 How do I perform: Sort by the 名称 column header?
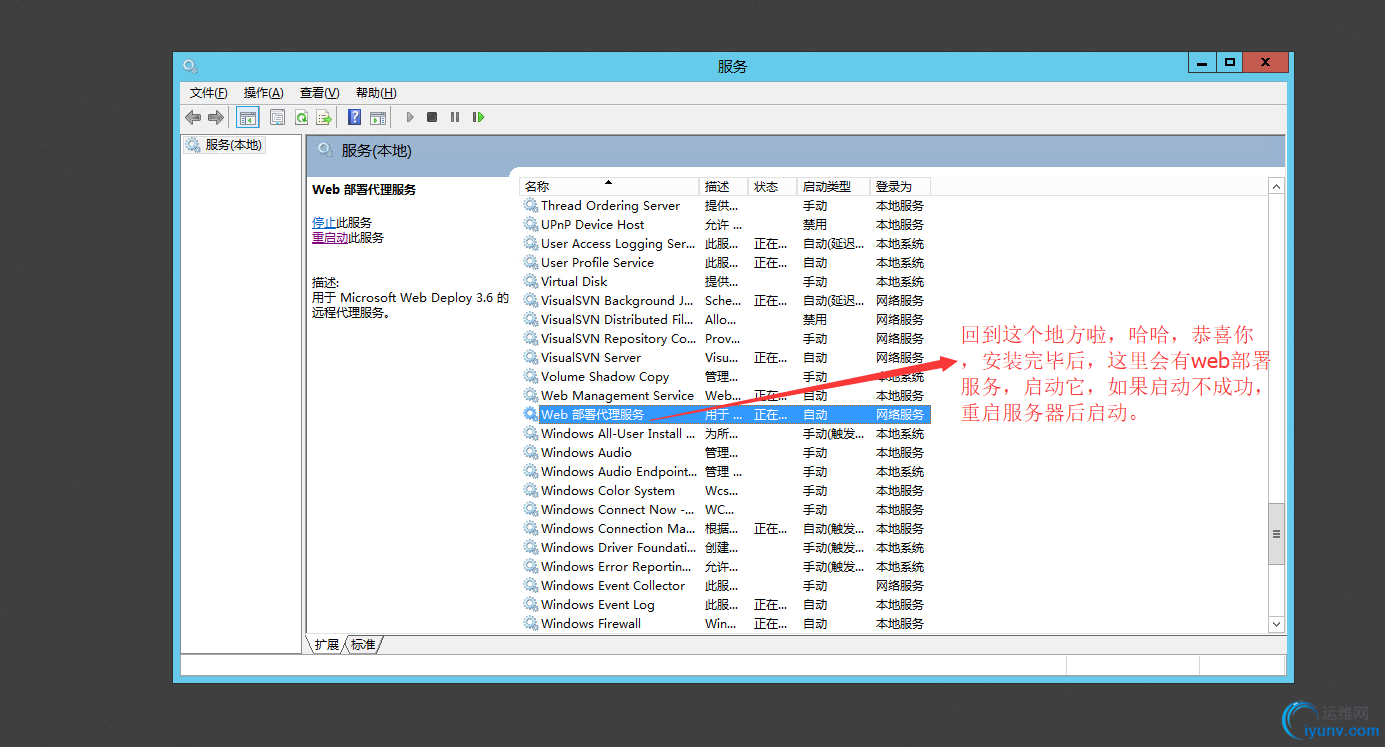tap(609, 186)
